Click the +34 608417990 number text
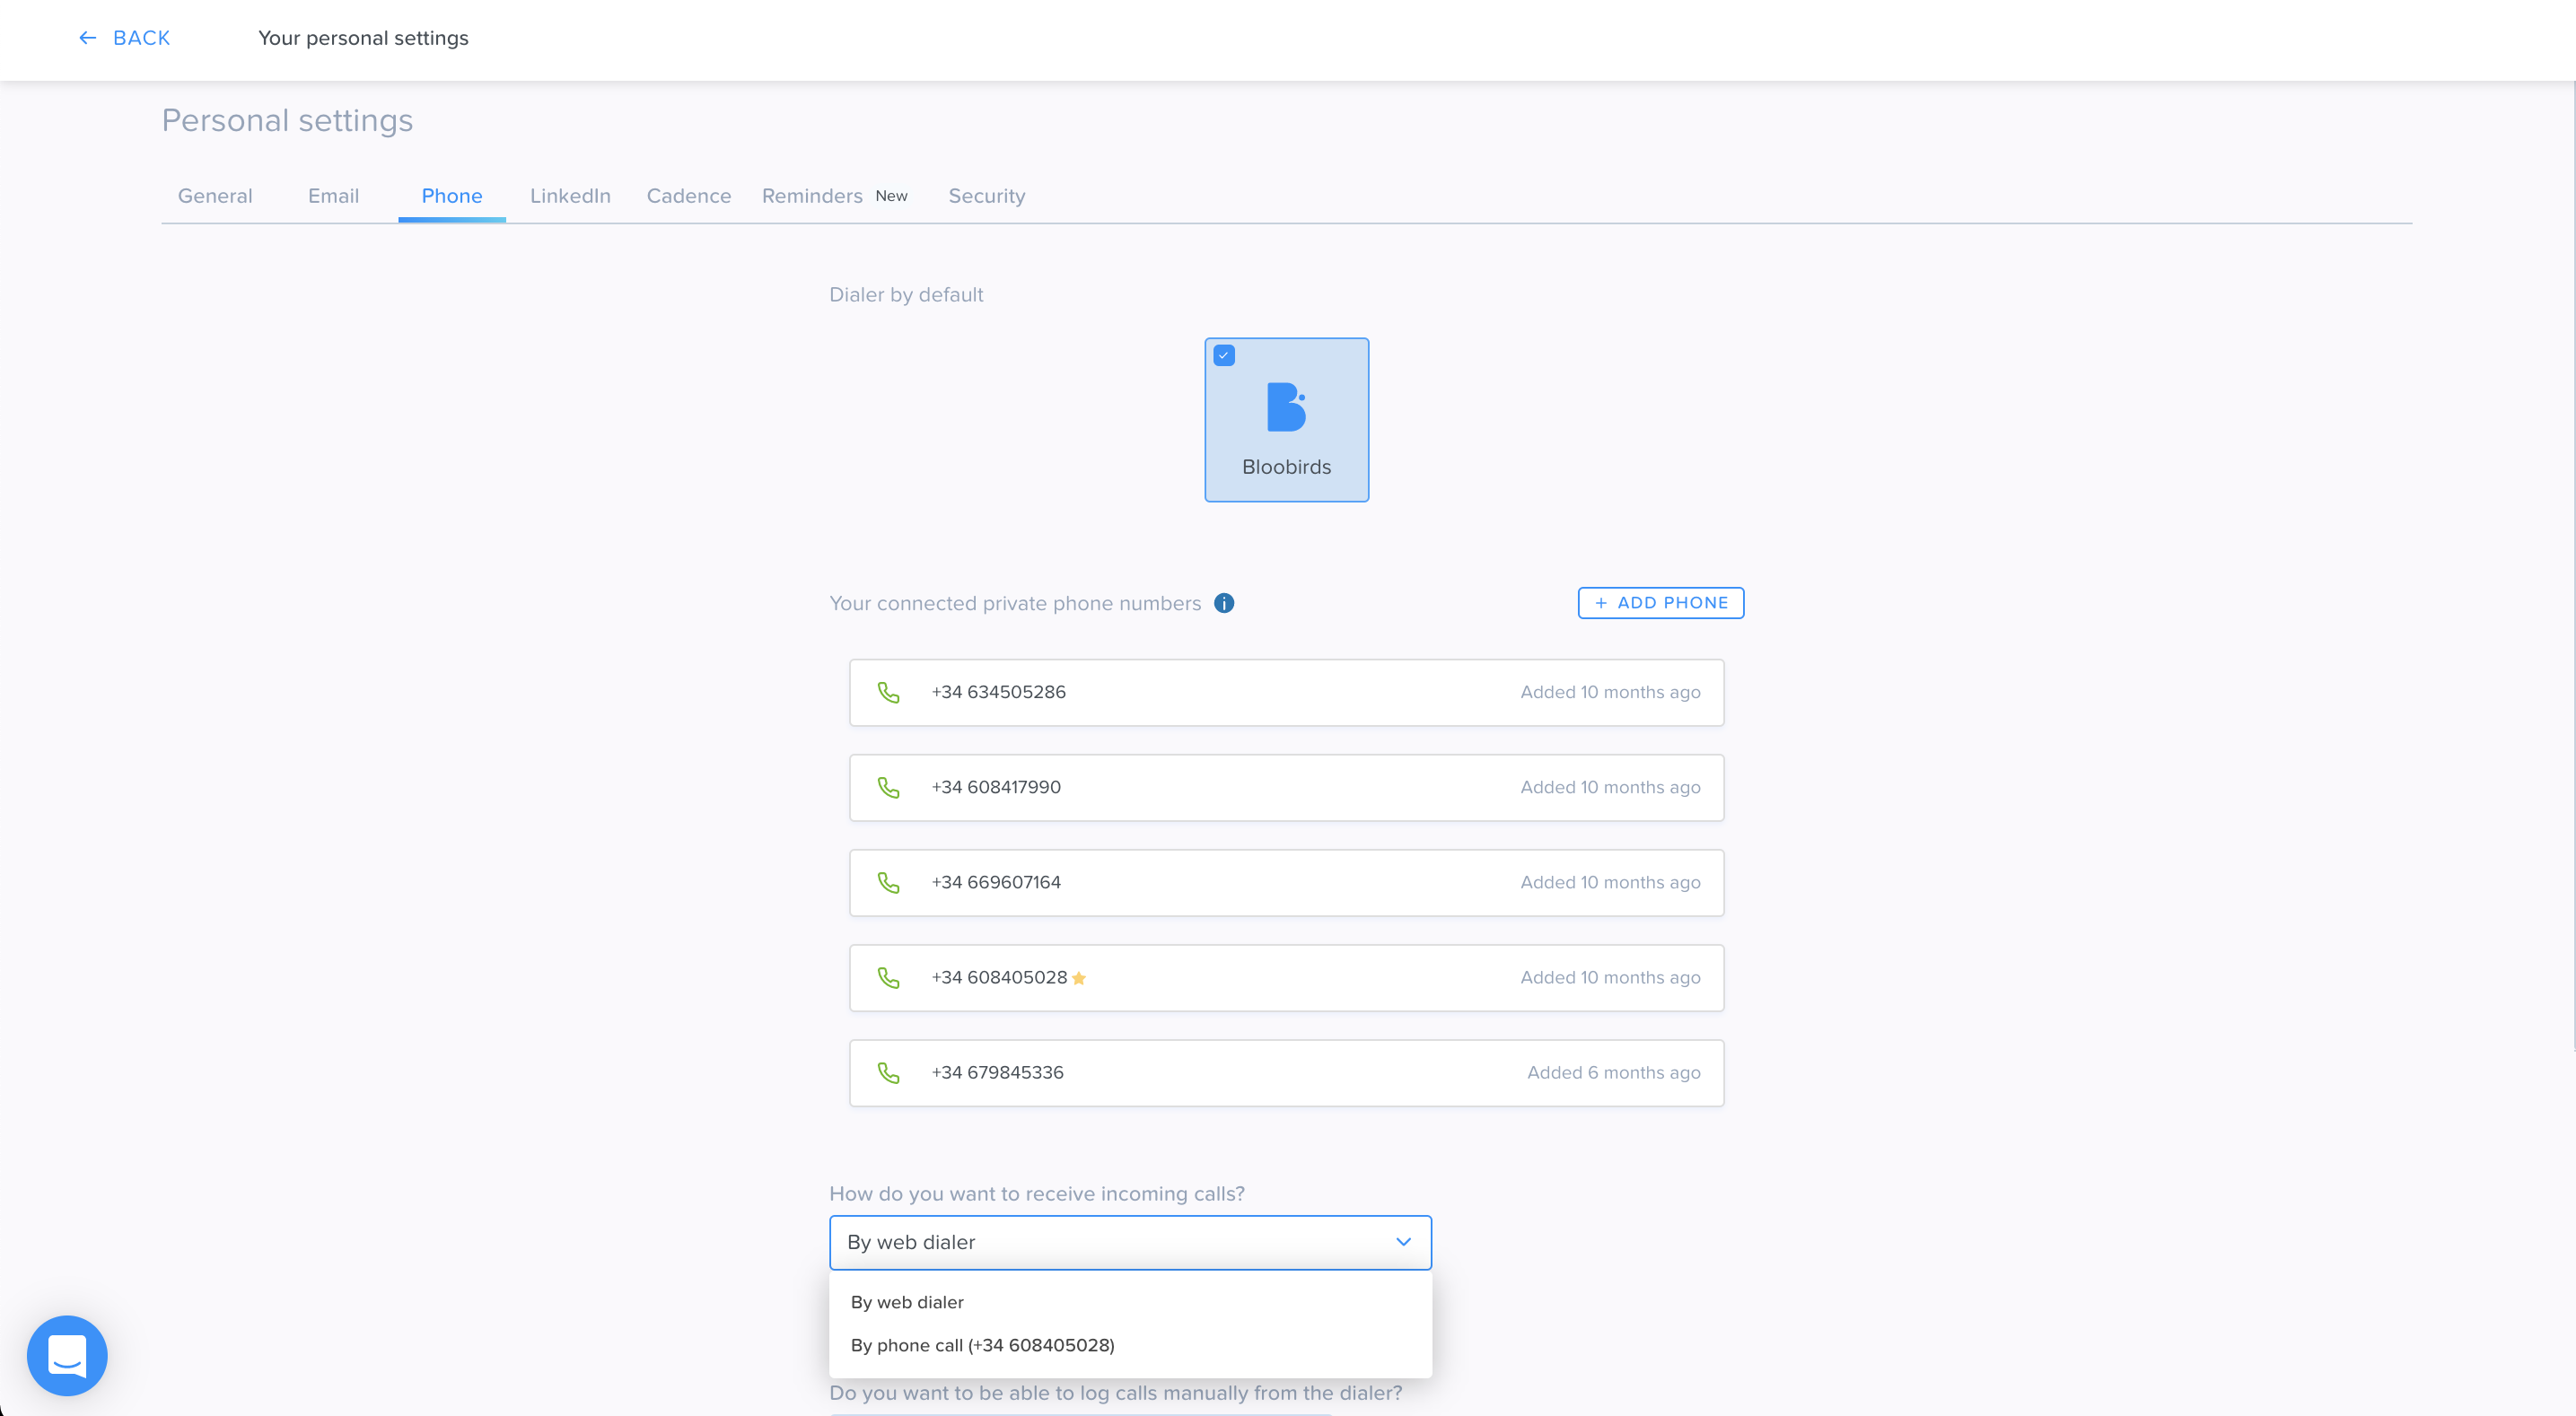Viewport: 2576px width, 1416px height. pyautogui.click(x=996, y=787)
